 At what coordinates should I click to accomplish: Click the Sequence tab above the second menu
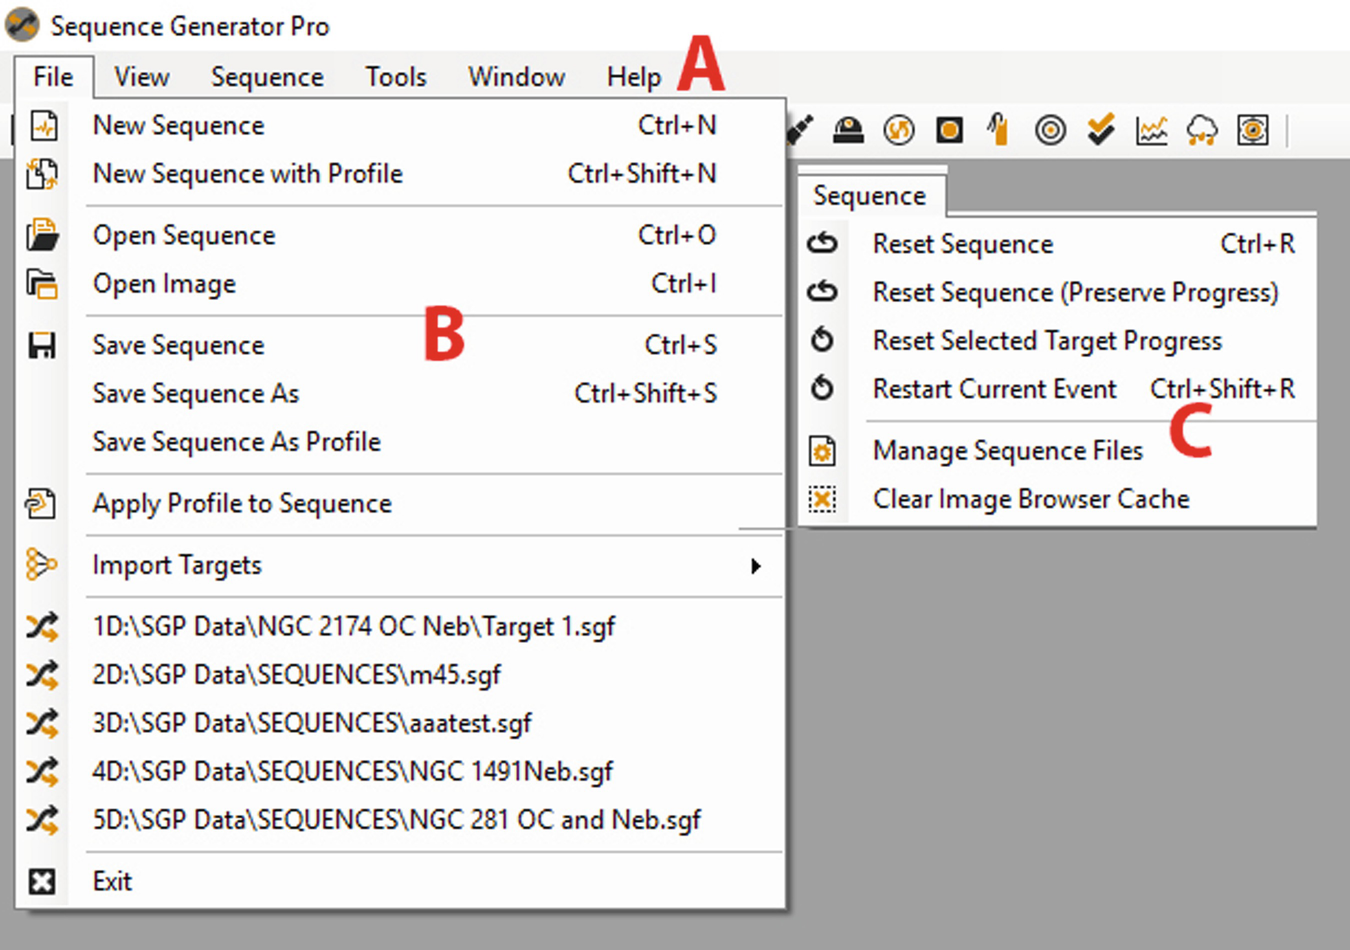[x=870, y=195]
